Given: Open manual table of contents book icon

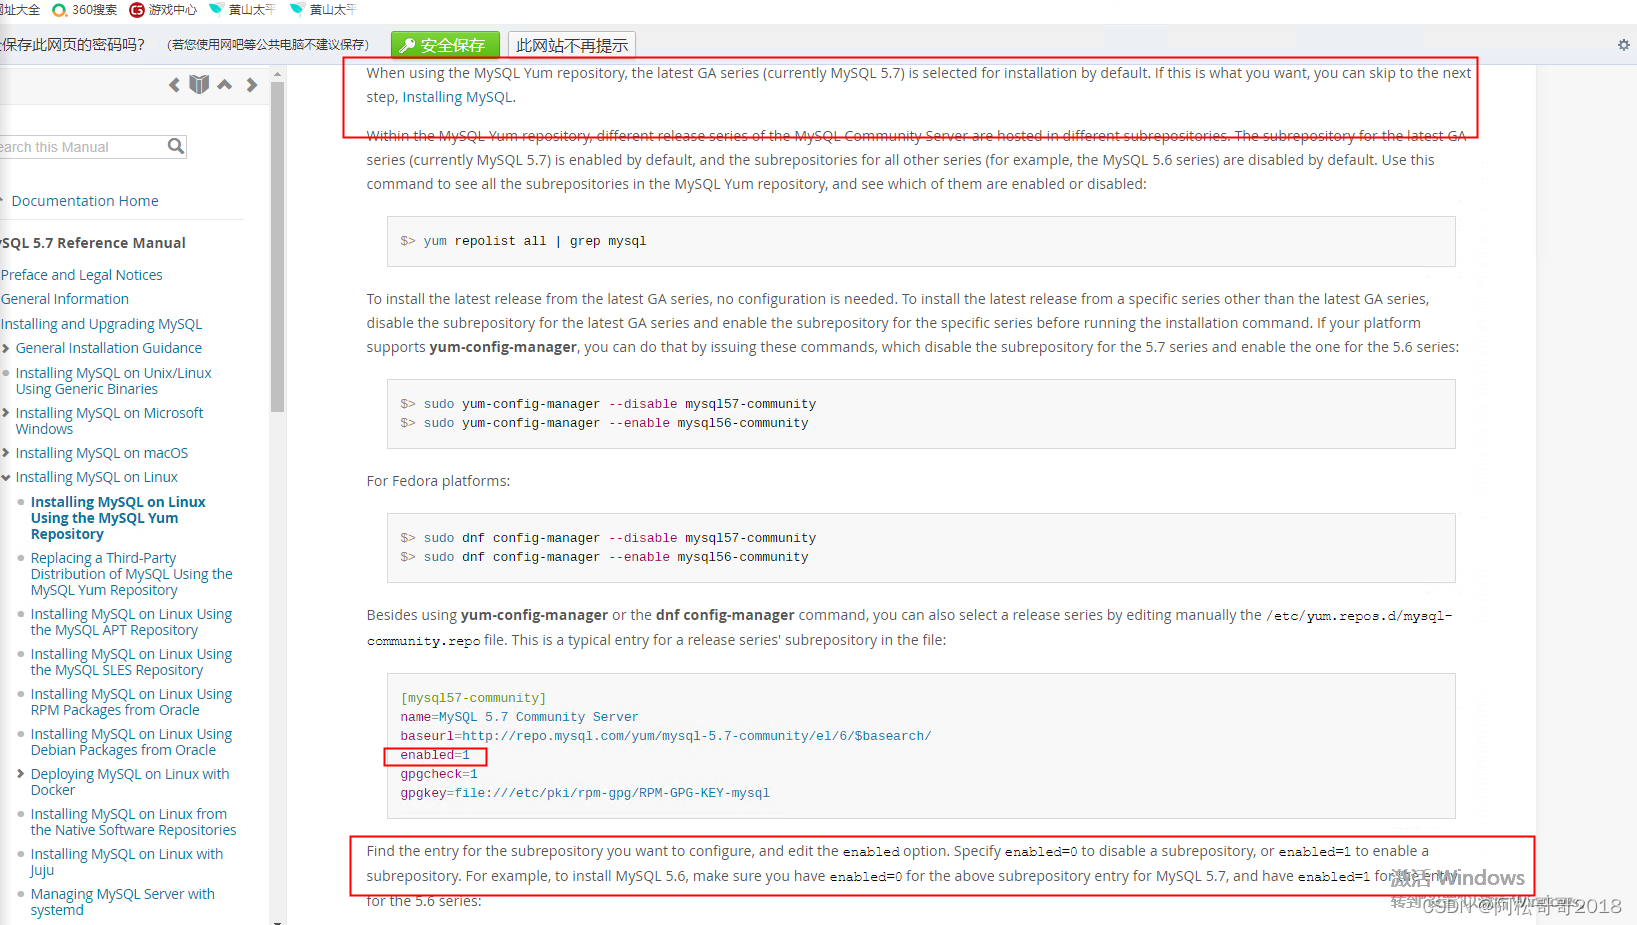Looking at the screenshot, I should 199,84.
